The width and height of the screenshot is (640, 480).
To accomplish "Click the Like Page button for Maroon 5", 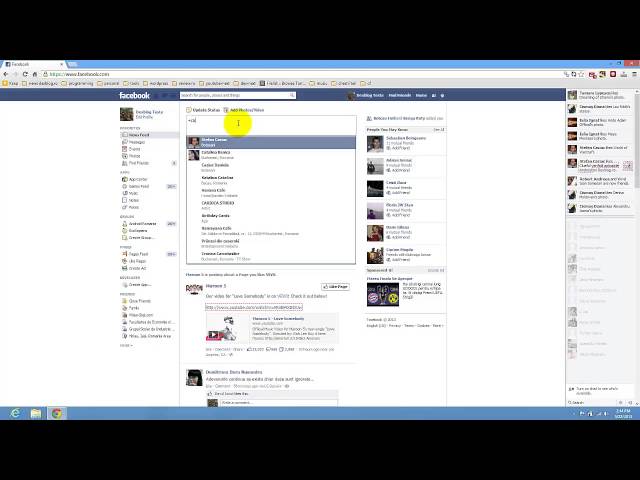I will pyautogui.click(x=335, y=287).
